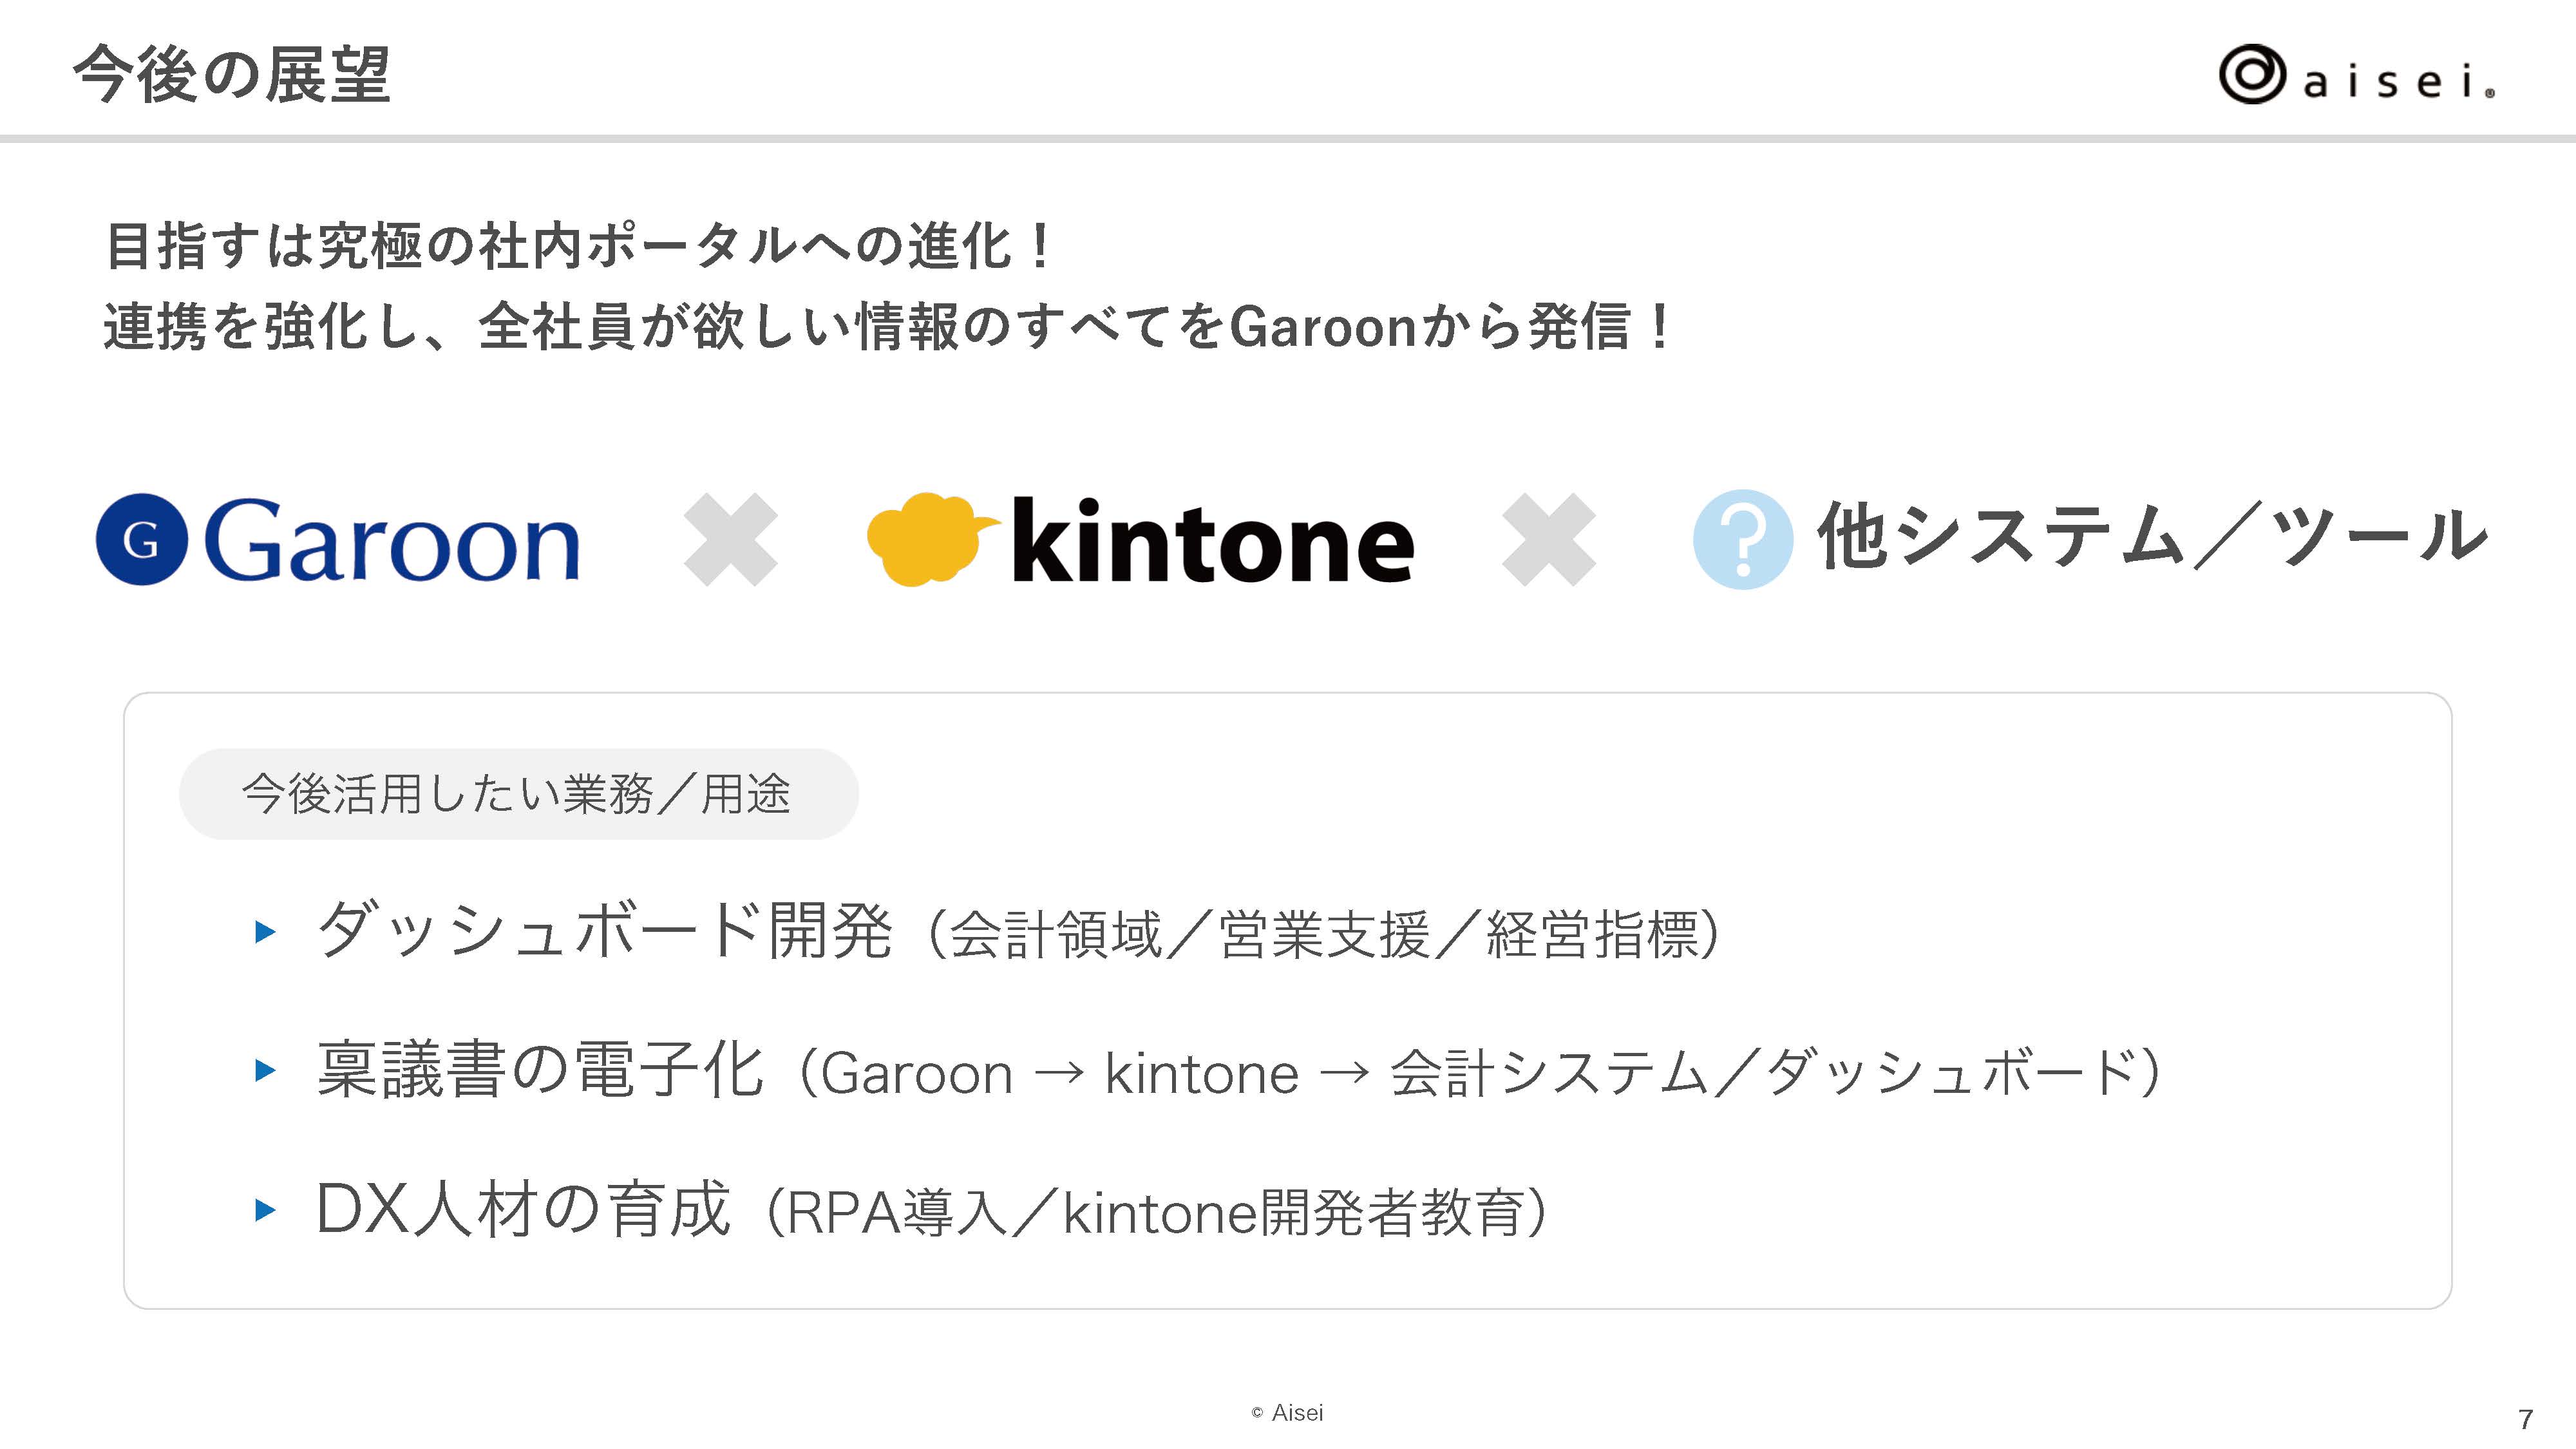
Task: Click the gray X between Garoon and kintone
Action: 731,539
